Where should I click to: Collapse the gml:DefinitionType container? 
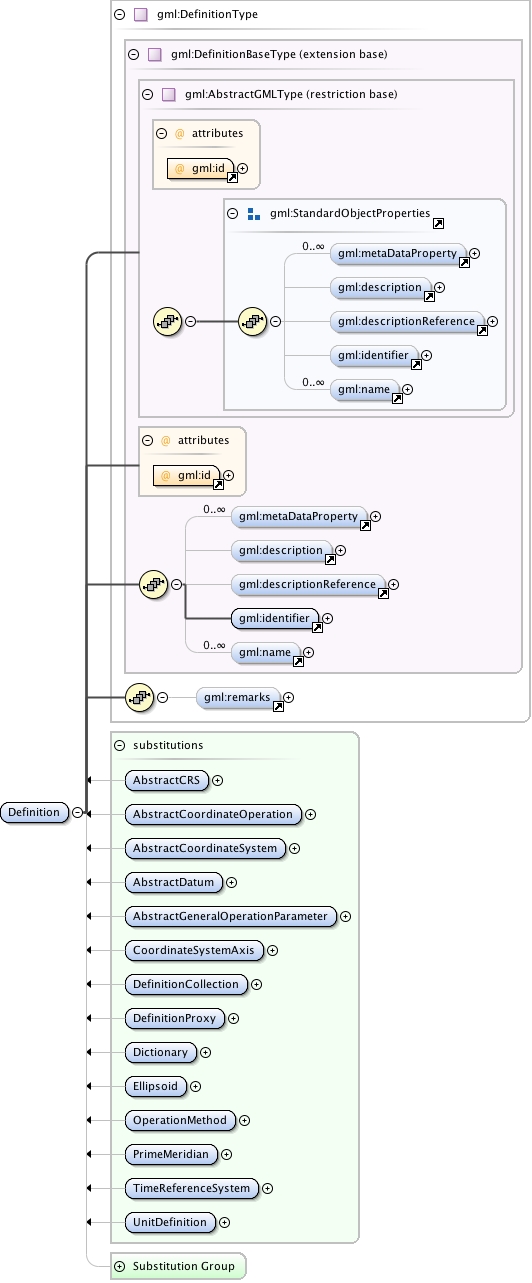point(120,15)
